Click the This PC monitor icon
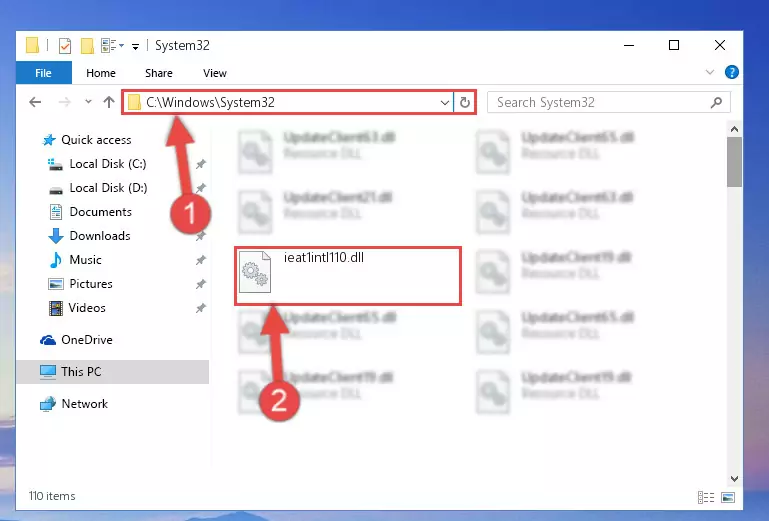Image resolution: width=769 pixels, height=521 pixels. (48, 372)
